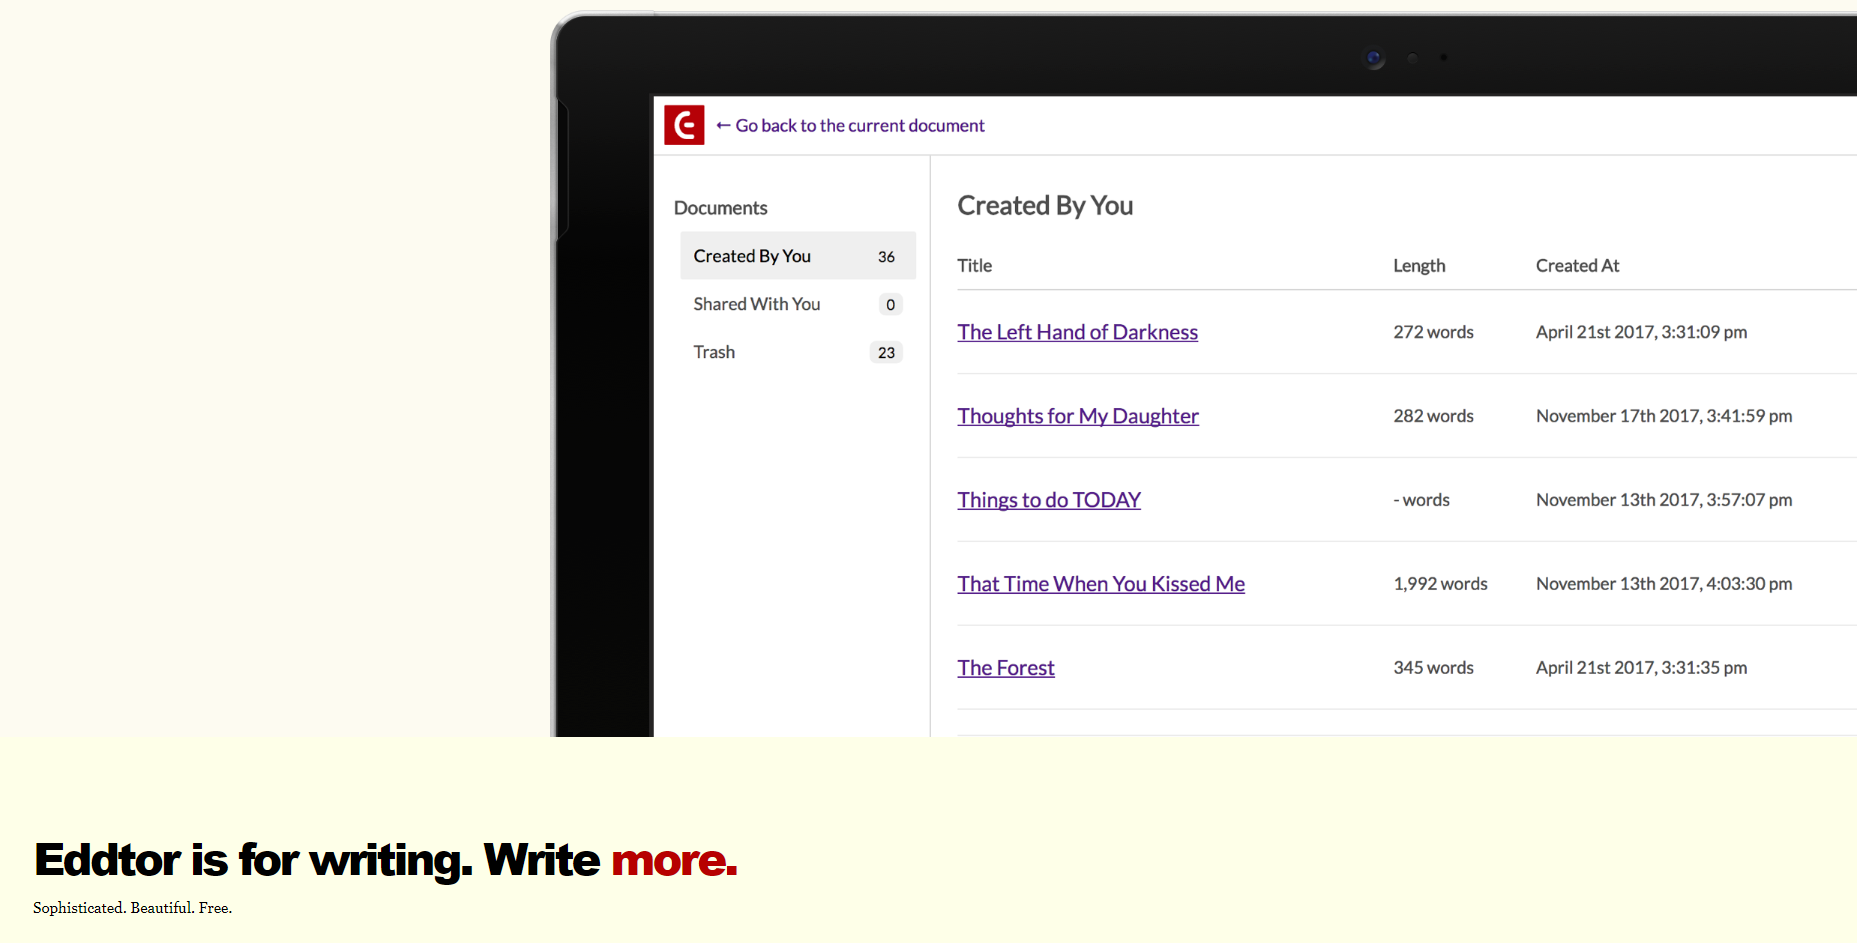Click the 282 words length cell
Screen dimensions: 1857x943
coord(1433,416)
